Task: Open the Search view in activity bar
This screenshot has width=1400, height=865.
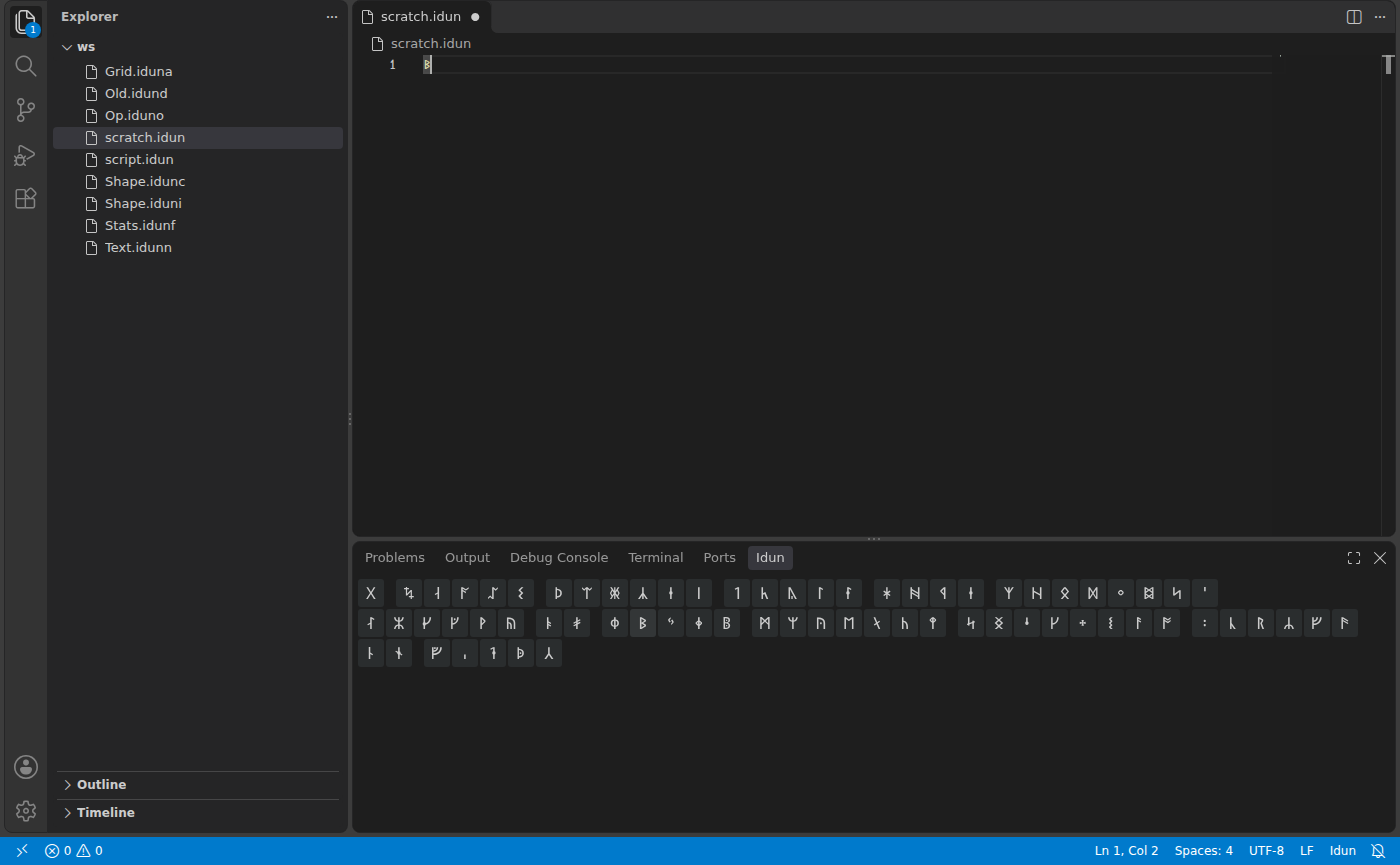Action: [x=26, y=66]
